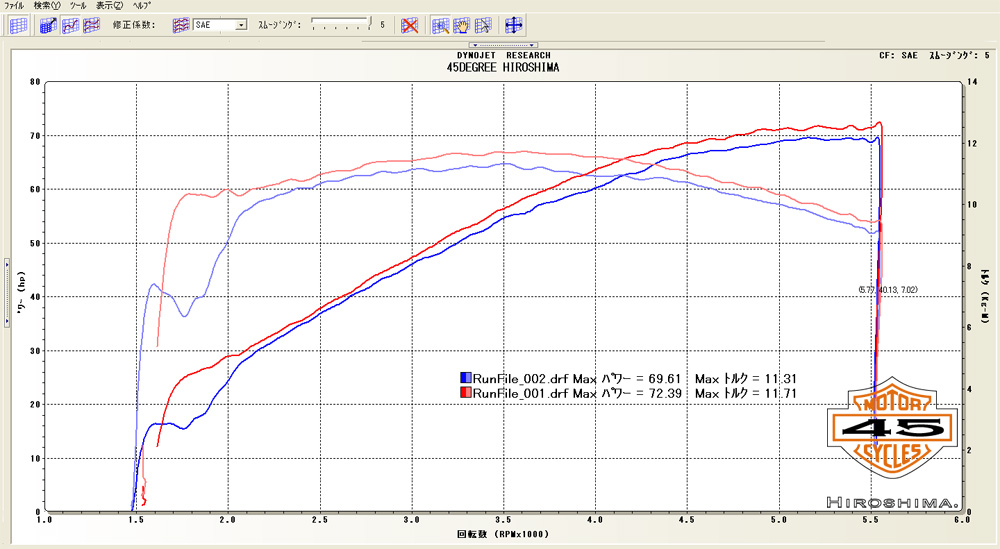Select the hand pan tool

(462, 25)
